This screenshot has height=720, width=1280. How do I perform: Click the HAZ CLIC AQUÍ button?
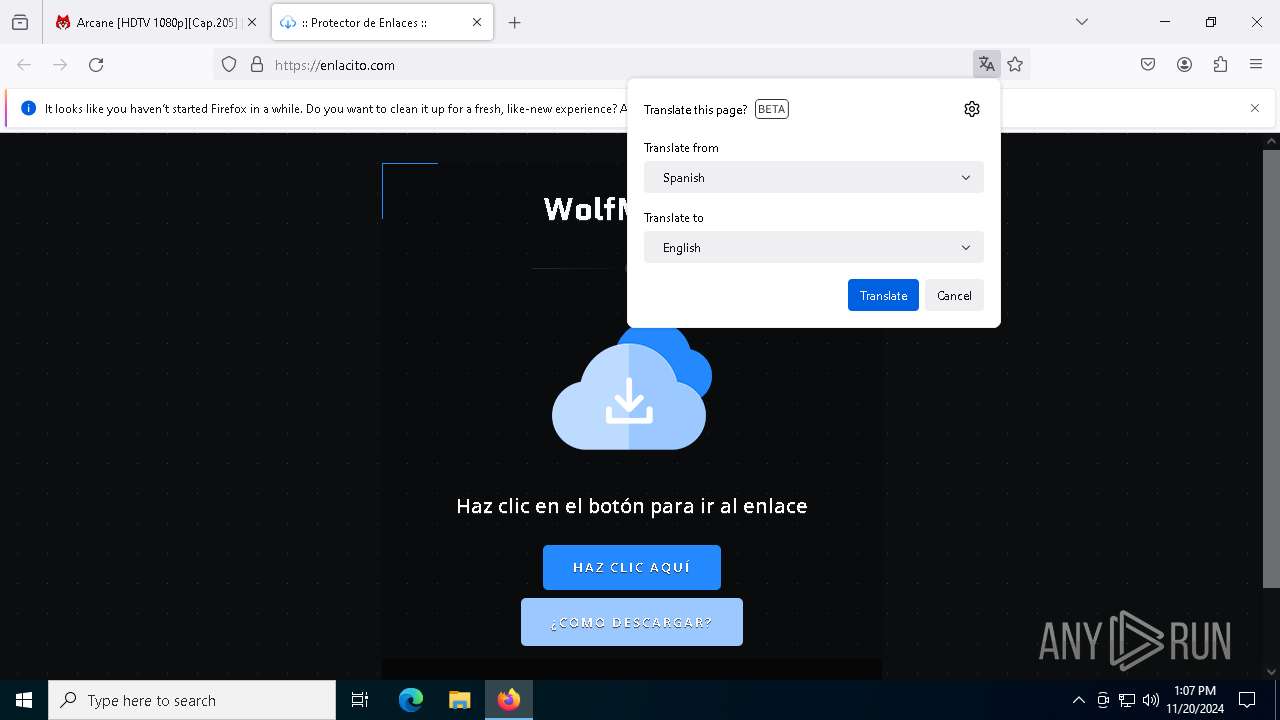pos(632,567)
